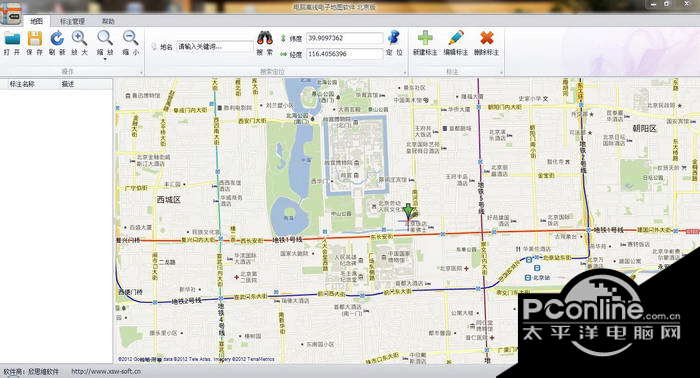Click the 编辑标注 pencil icon
Screen dimensions: 700x378
click(x=455, y=38)
